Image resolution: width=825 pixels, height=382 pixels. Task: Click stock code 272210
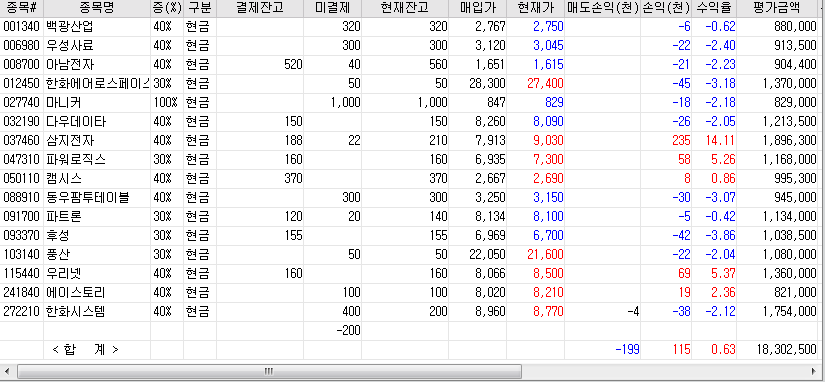click(21, 311)
